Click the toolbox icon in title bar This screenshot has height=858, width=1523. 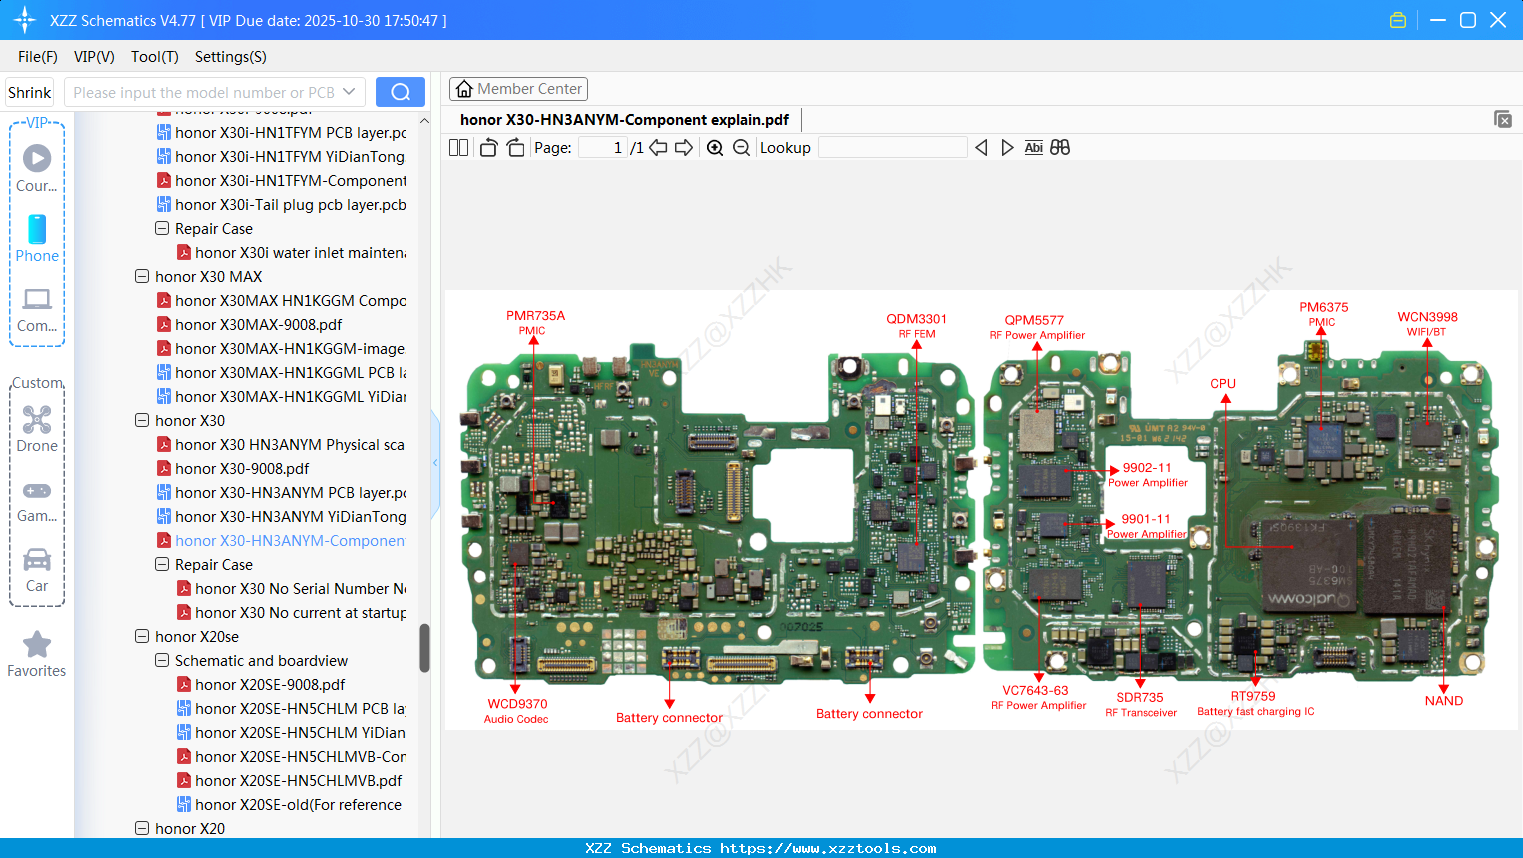click(x=1398, y=20)
